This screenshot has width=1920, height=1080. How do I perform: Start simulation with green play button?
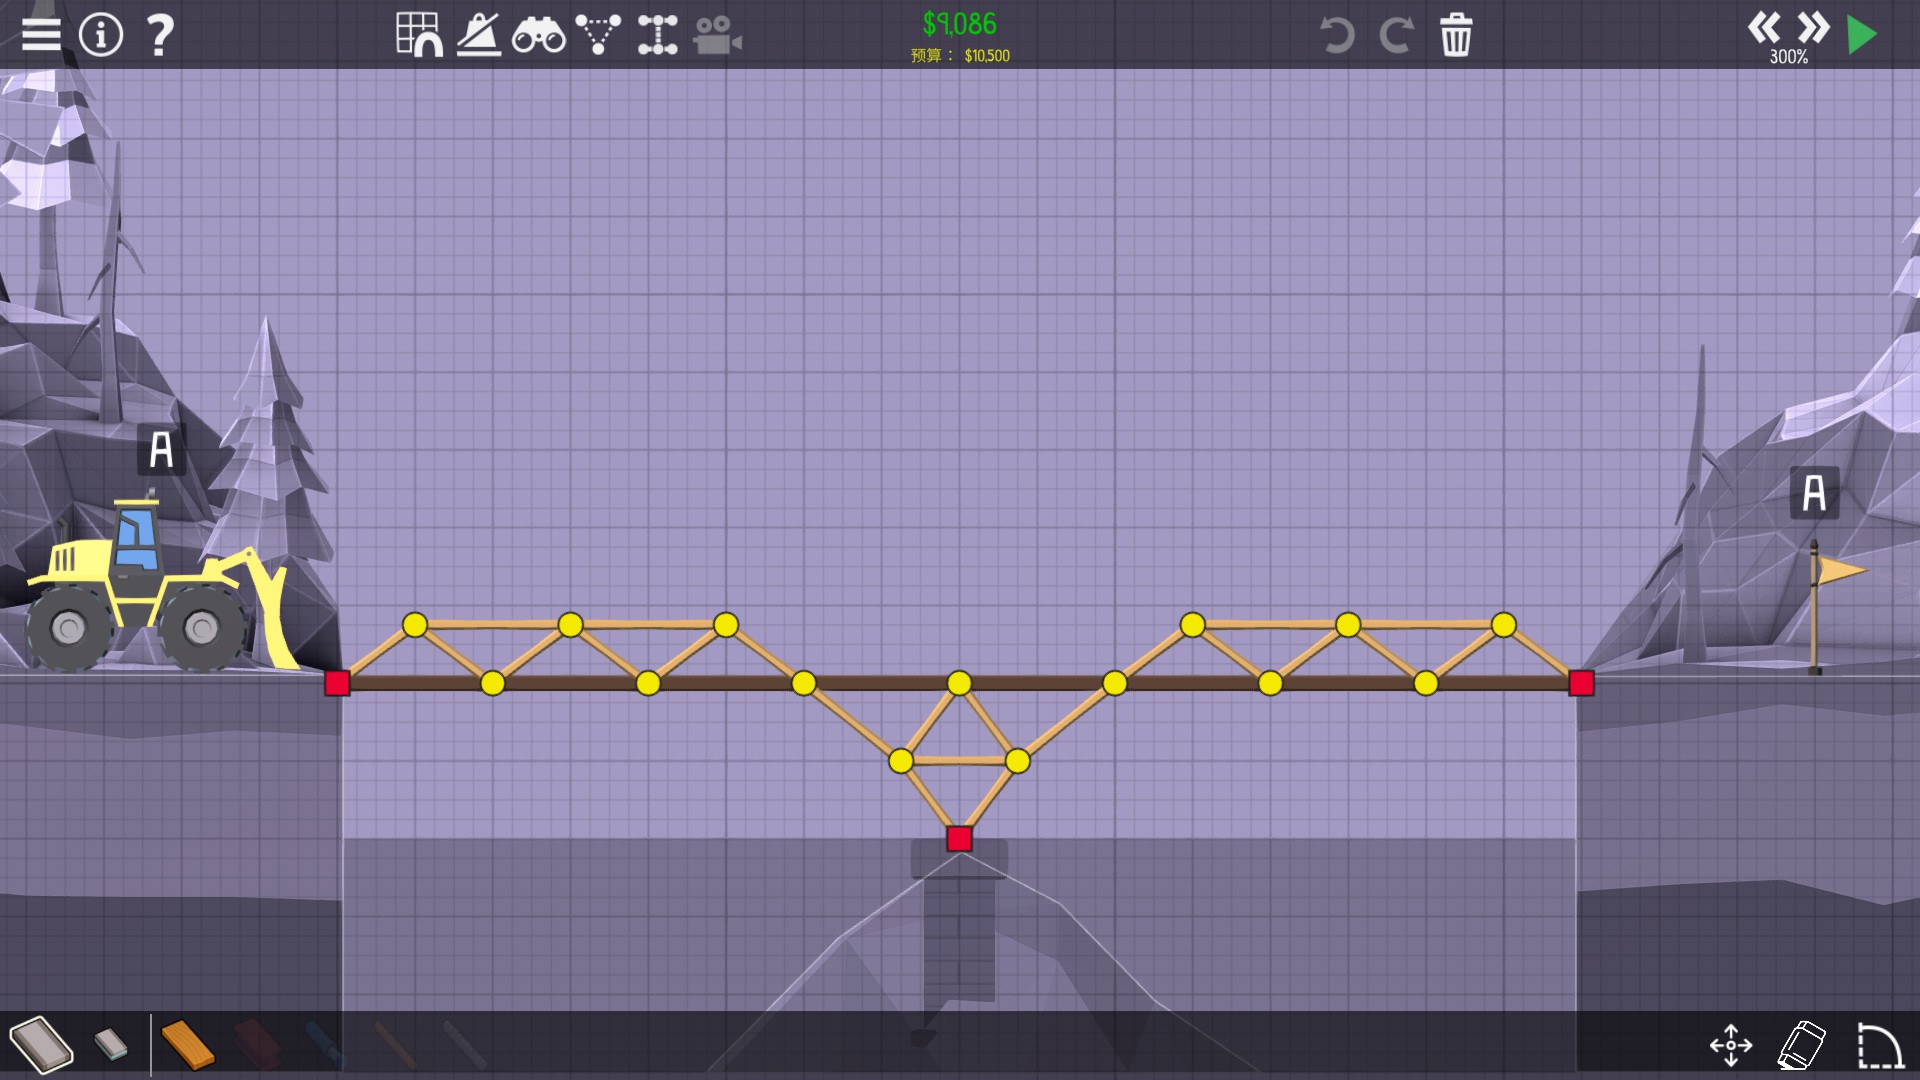(1862, 35)
